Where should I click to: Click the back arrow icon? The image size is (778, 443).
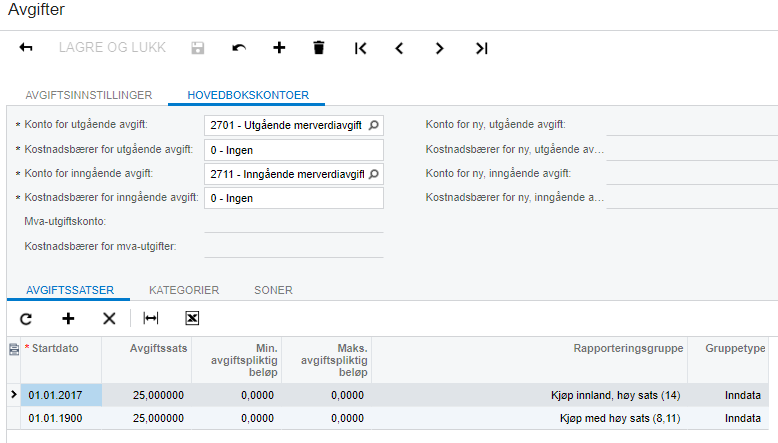point(26,48)
